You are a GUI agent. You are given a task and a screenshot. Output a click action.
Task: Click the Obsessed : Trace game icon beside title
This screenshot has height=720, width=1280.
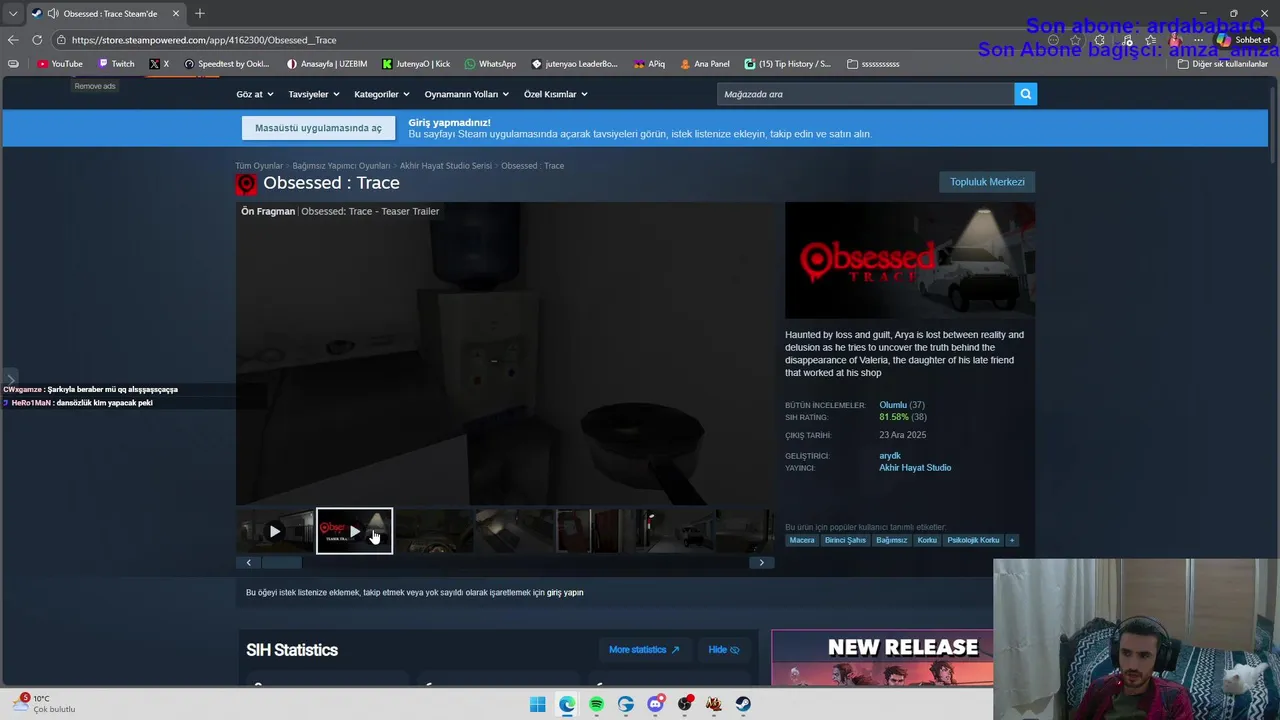click(246, 184)
